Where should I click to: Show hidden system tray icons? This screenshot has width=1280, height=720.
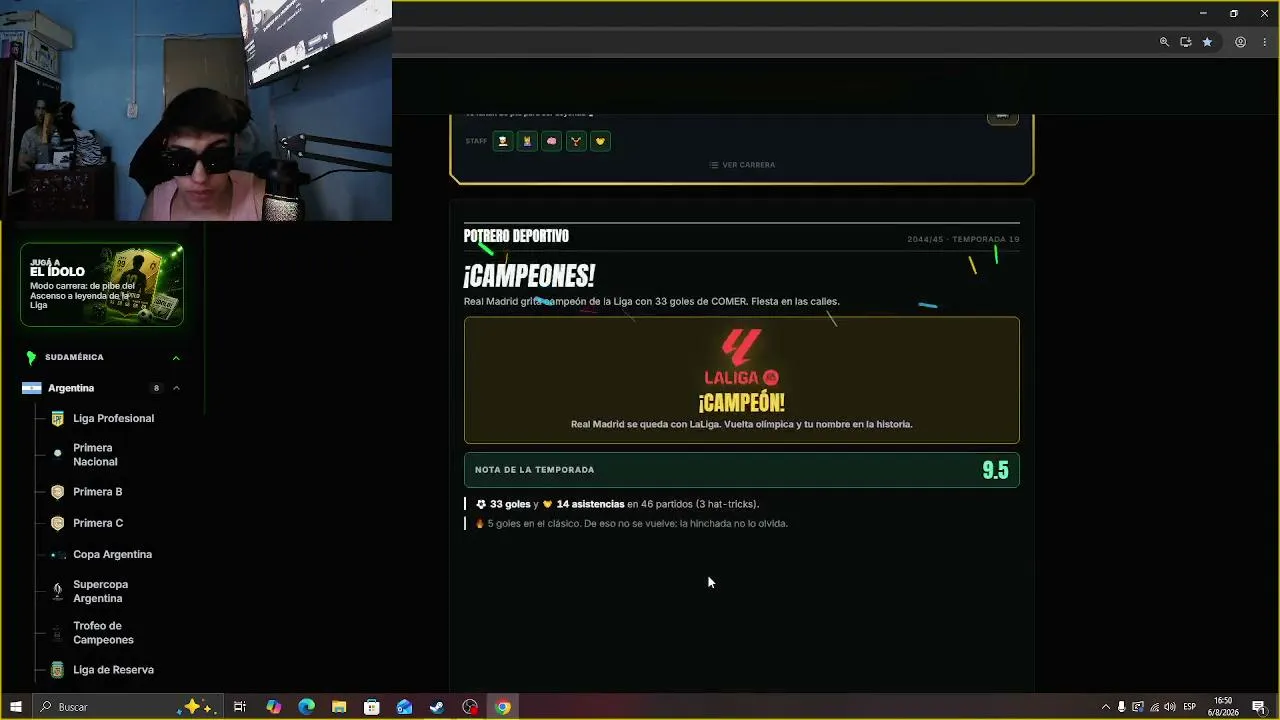[x=1106, y=707]
